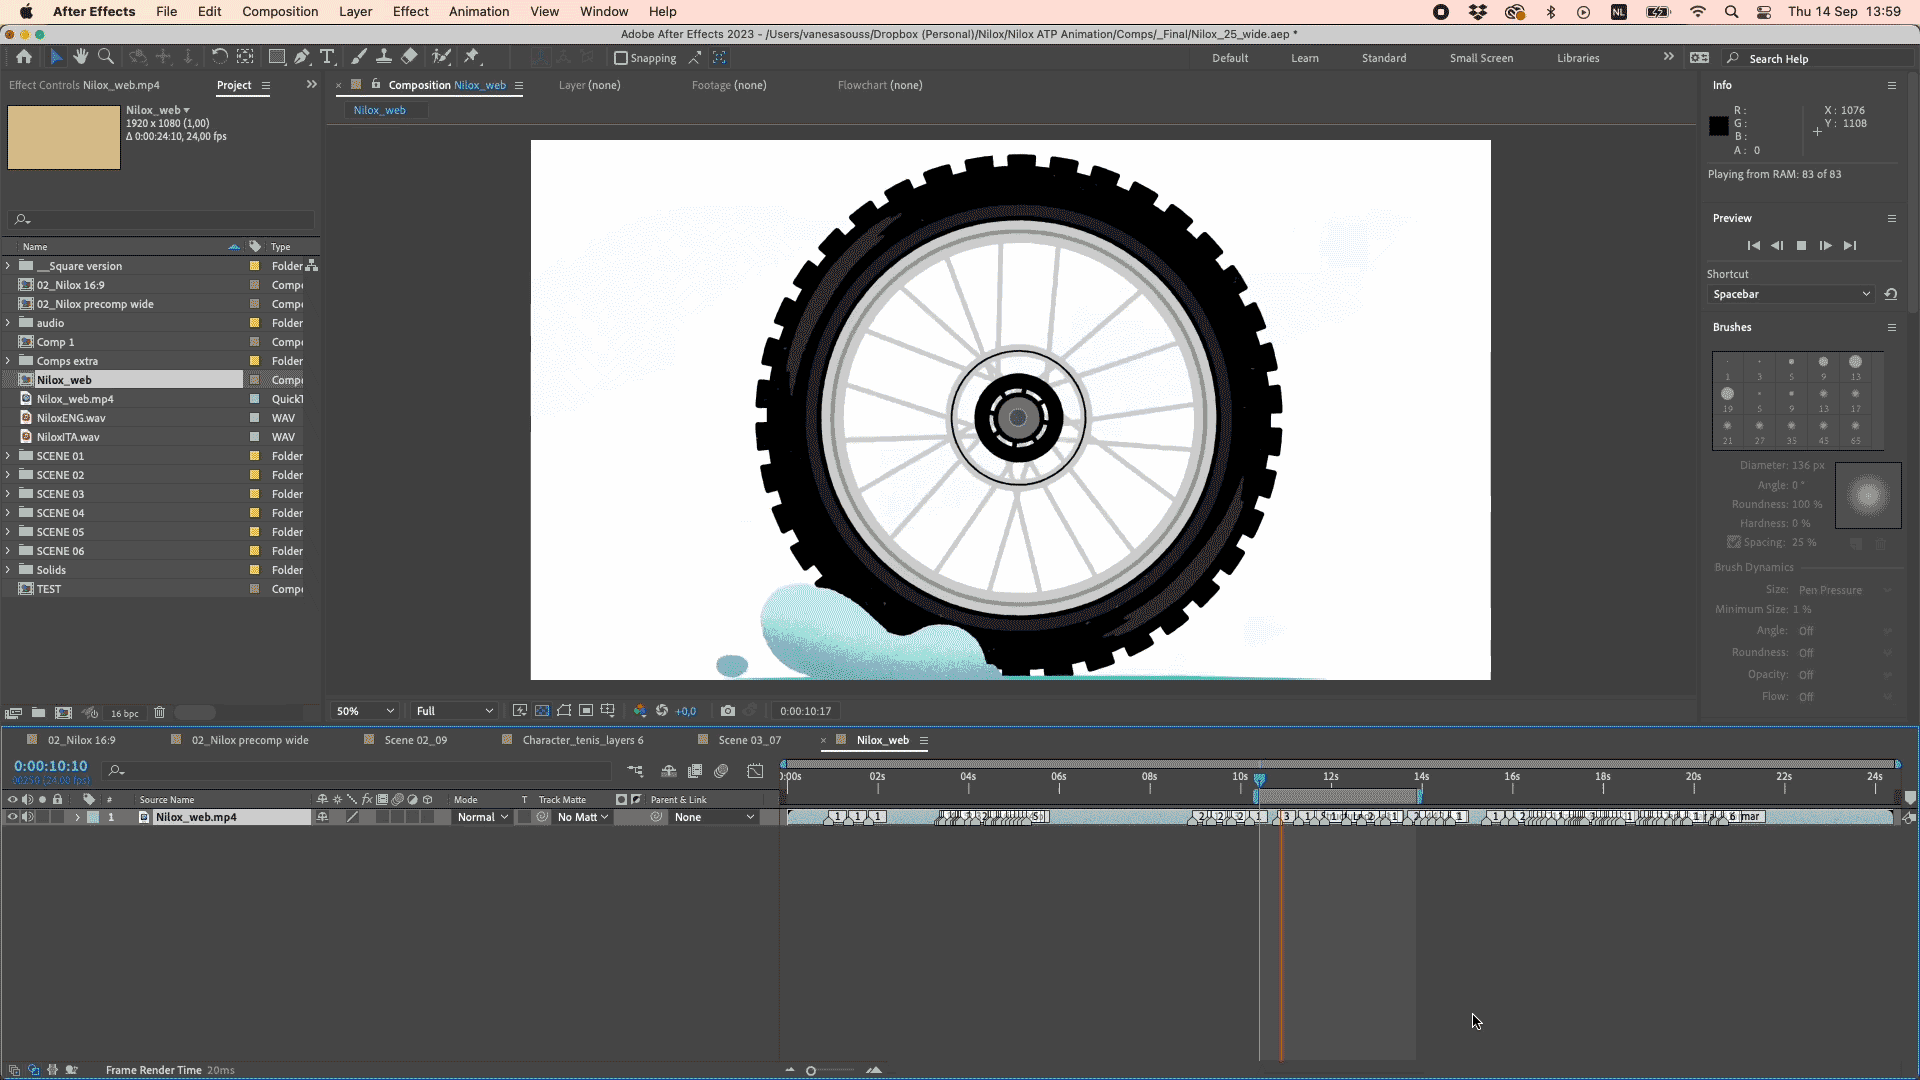Select the Rotation tool
Viewport: 1920px width, 1080px height.
coord(220,57)
